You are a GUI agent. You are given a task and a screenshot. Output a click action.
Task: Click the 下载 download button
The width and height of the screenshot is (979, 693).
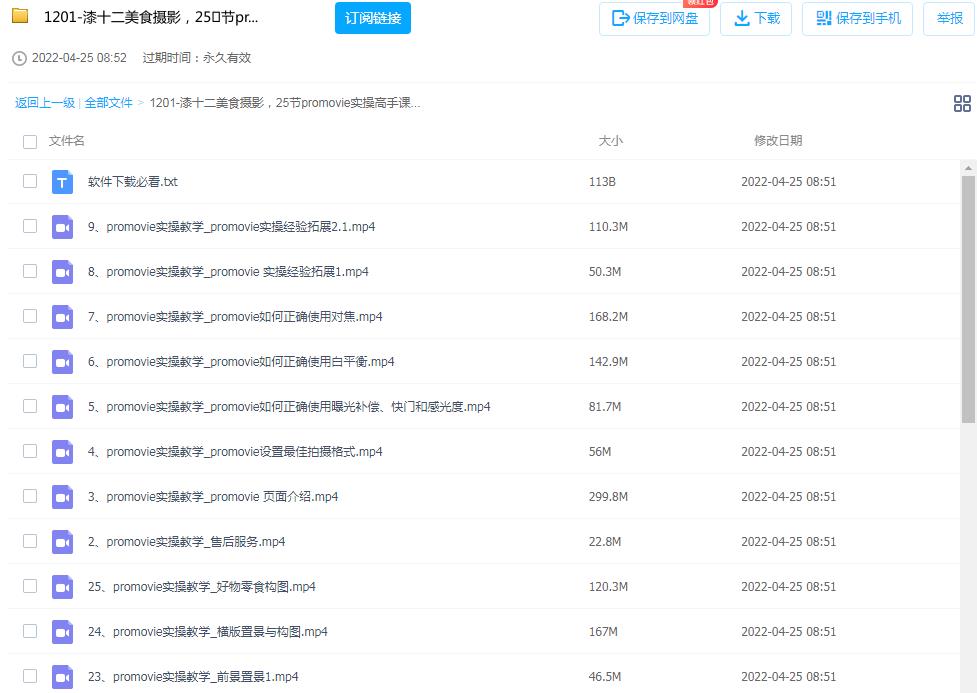[x=756, y=19]
